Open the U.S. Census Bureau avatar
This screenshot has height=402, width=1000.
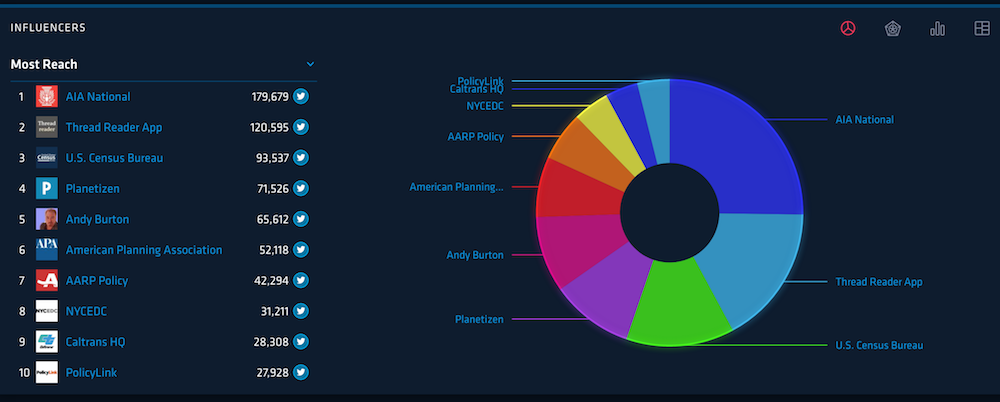coord(47,158)
